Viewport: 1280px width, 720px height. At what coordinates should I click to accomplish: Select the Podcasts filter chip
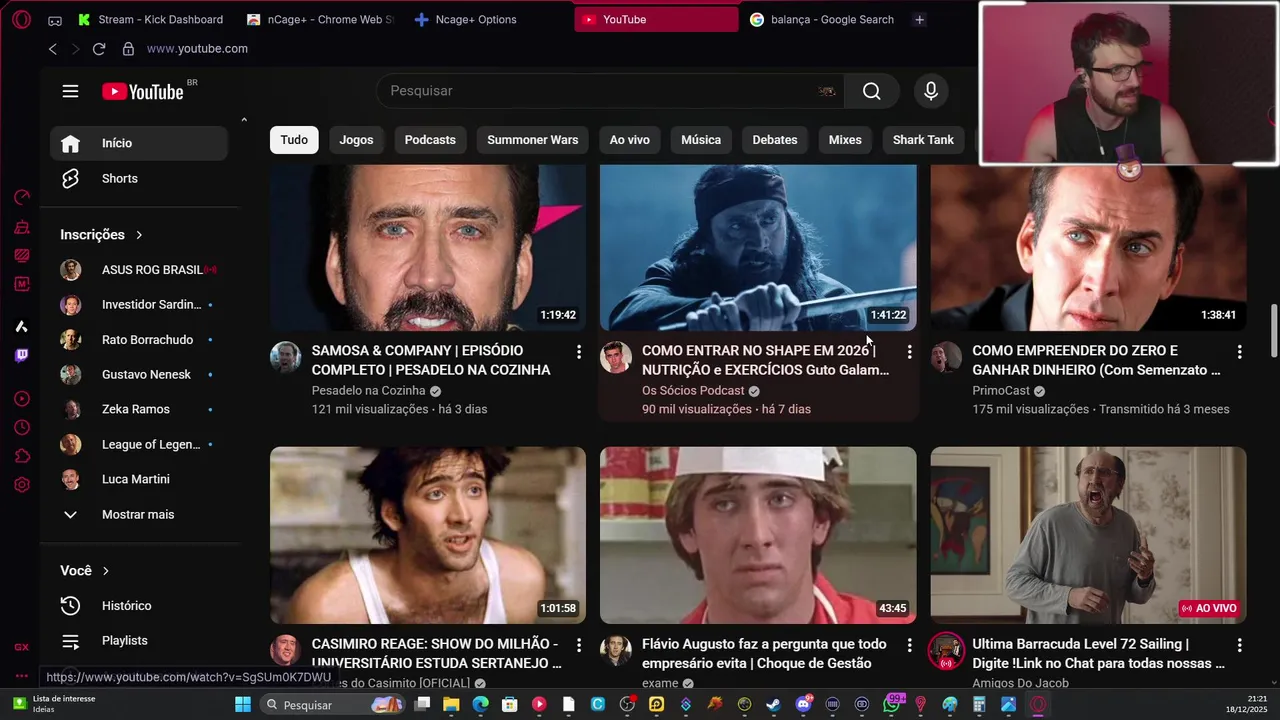point(430,140)
